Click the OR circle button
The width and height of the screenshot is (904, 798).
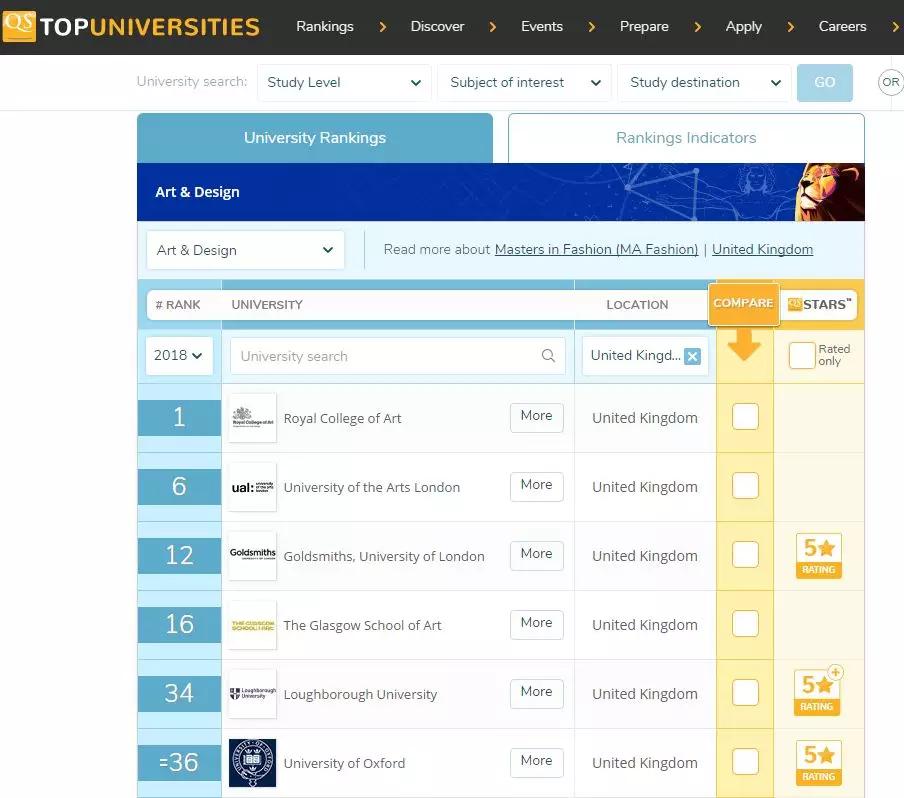891,82
